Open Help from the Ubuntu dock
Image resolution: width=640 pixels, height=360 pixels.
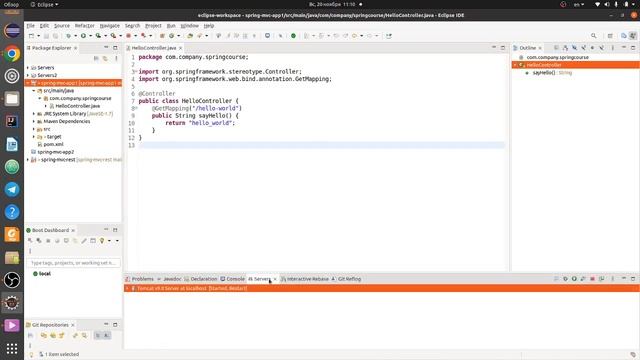pyautogui.click(x=12, y=212)
